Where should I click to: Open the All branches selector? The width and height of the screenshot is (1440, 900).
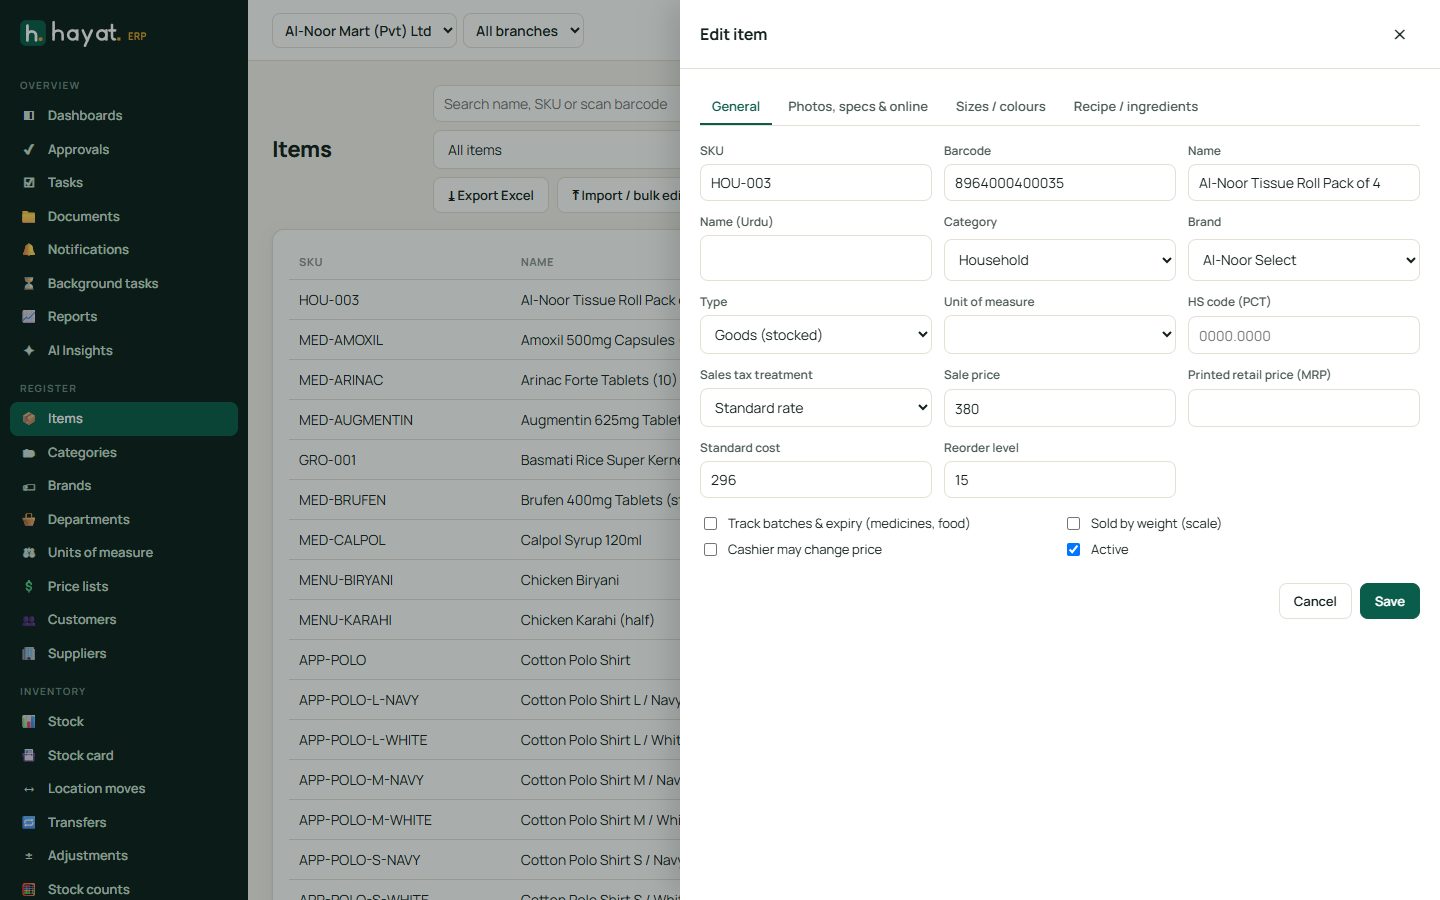(523, 31)
